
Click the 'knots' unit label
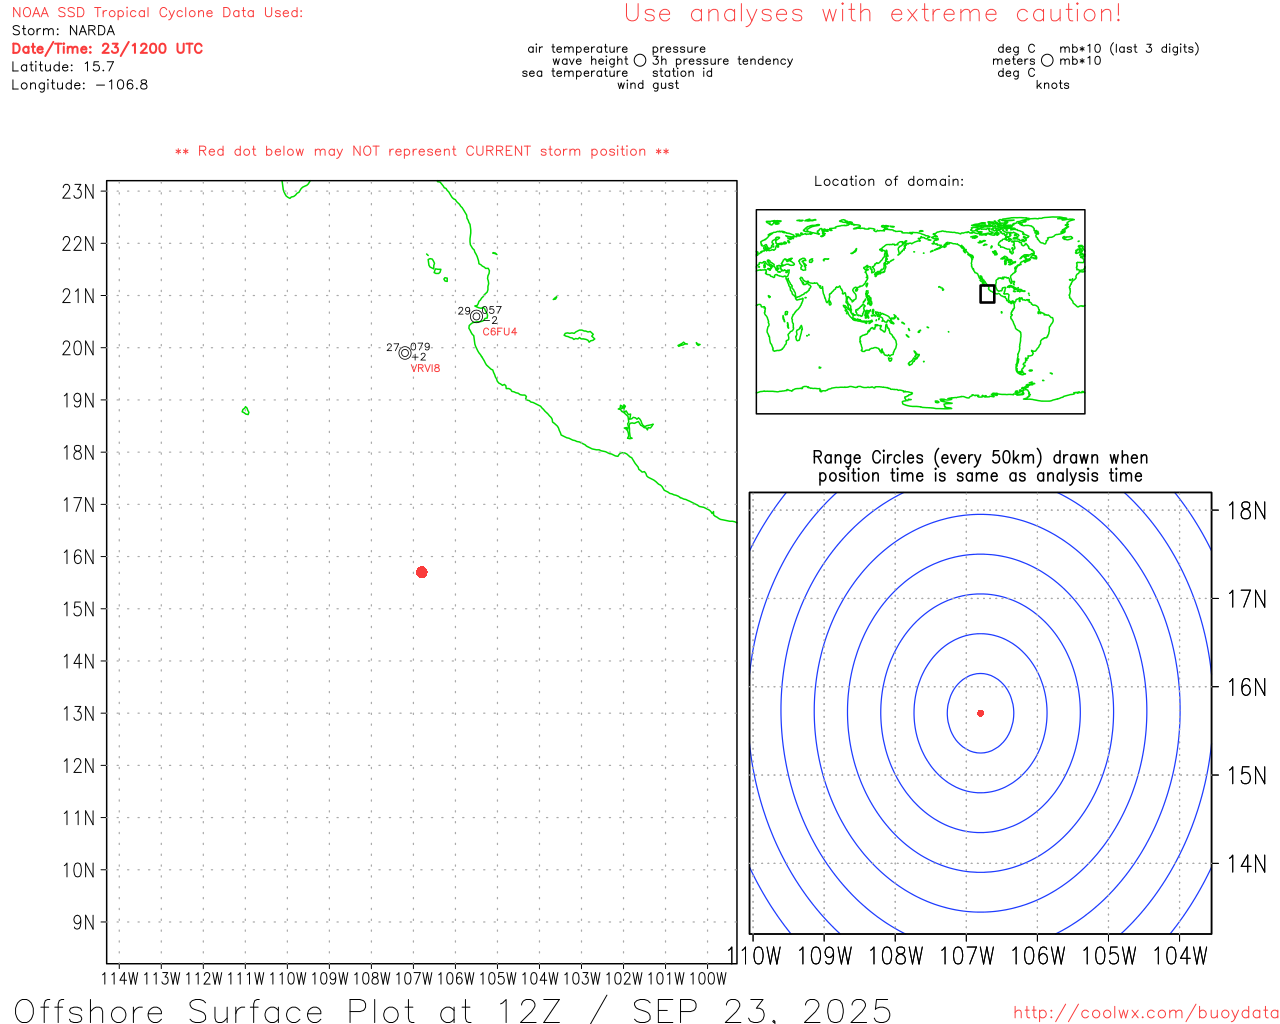click(x=1053, y=85)
